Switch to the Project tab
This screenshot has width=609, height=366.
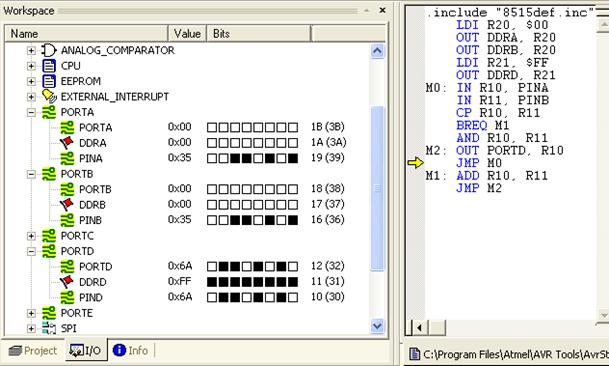[33, 350]
